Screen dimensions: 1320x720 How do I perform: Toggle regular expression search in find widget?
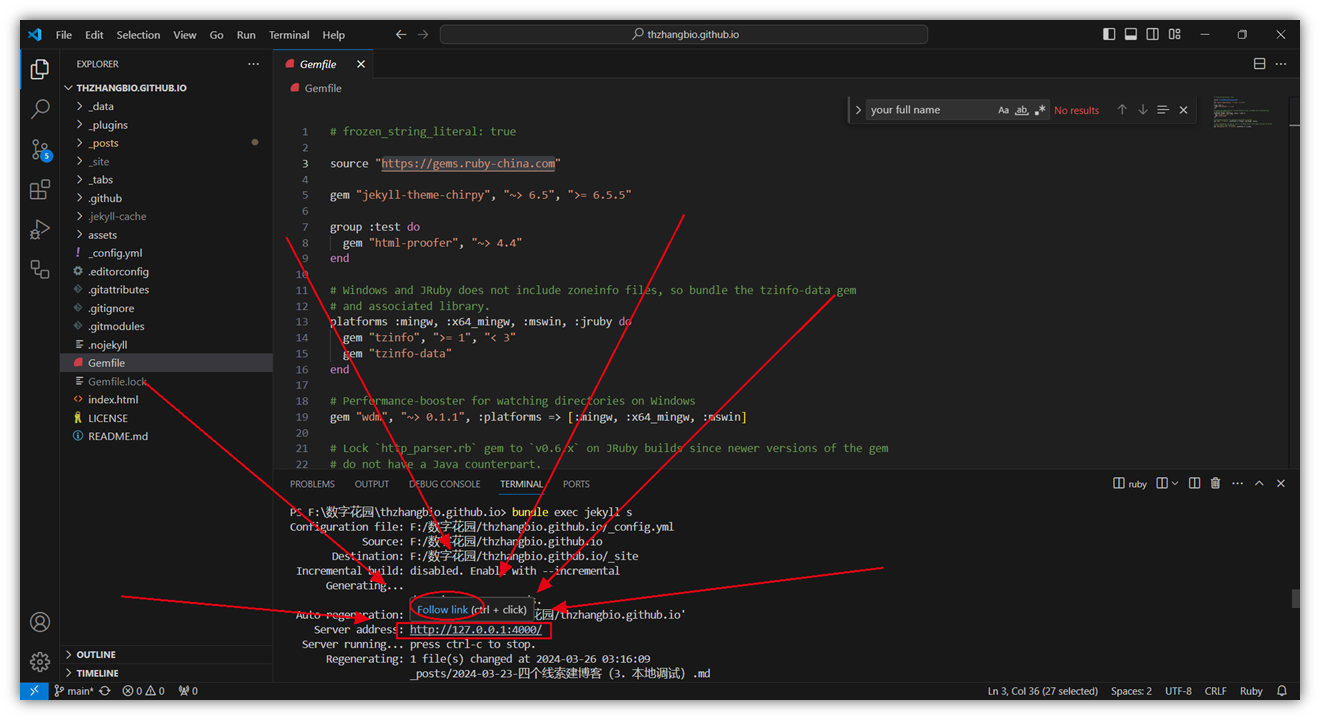1040,110
